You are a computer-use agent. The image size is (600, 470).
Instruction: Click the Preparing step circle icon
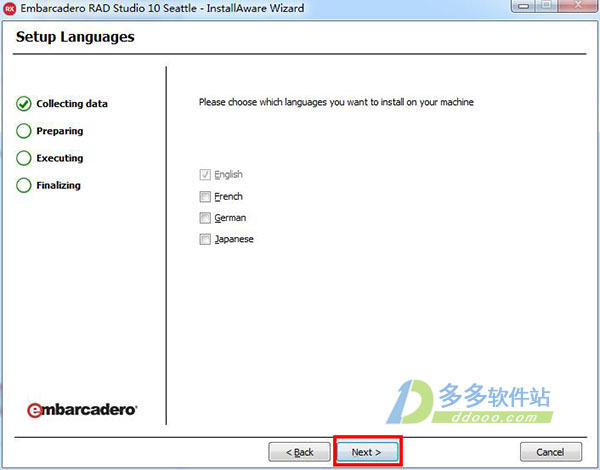(24, 131)
